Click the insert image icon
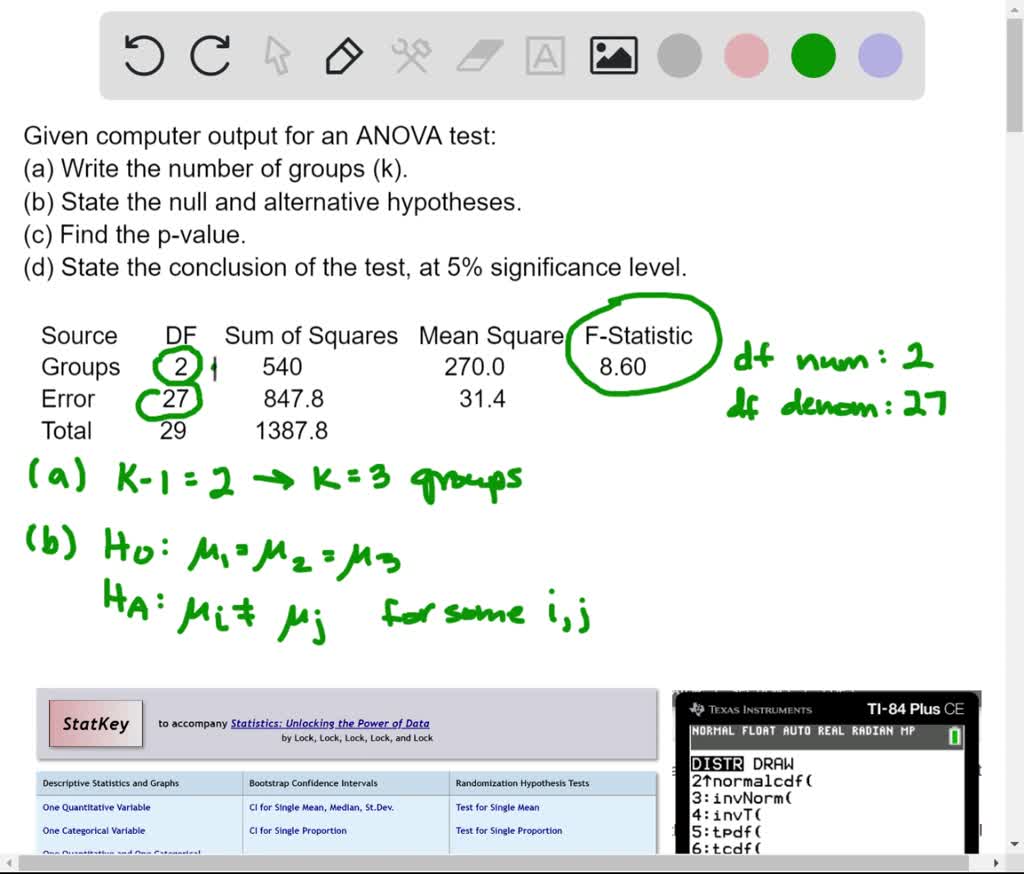The width and height of the screenshot is (1024, 874). point(613,56)
